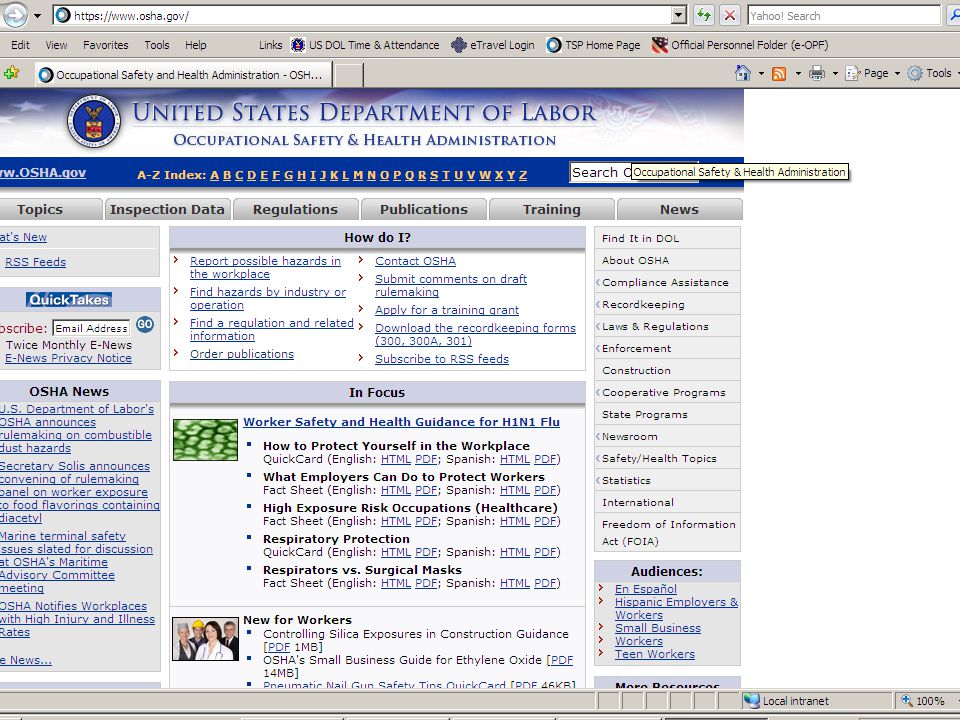Open the Publications navigation tab
The height and width of the screenshot is (720, 960).
pos(424,209)
